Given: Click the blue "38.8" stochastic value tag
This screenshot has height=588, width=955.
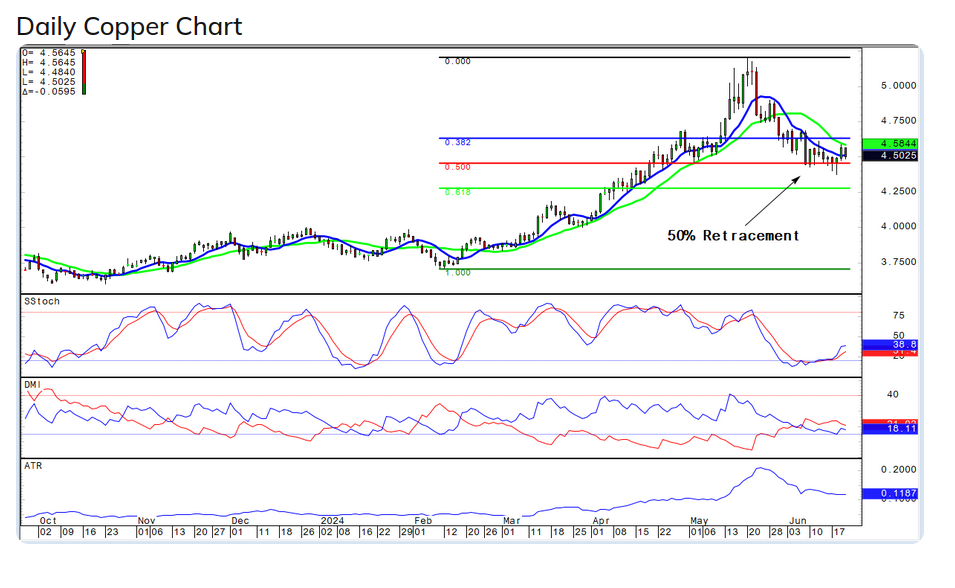Looking at the screenshot, I should click(x=890, y=345).
